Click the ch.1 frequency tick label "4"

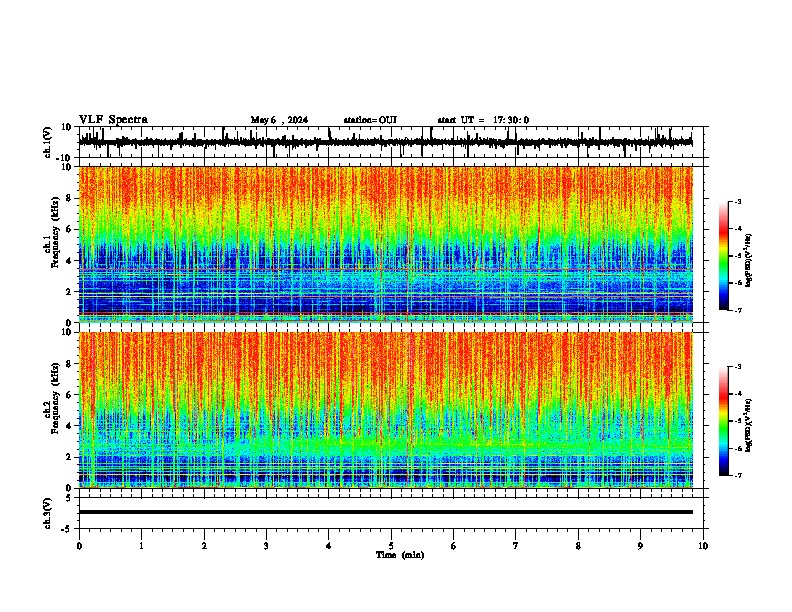(x=71, y=261)
